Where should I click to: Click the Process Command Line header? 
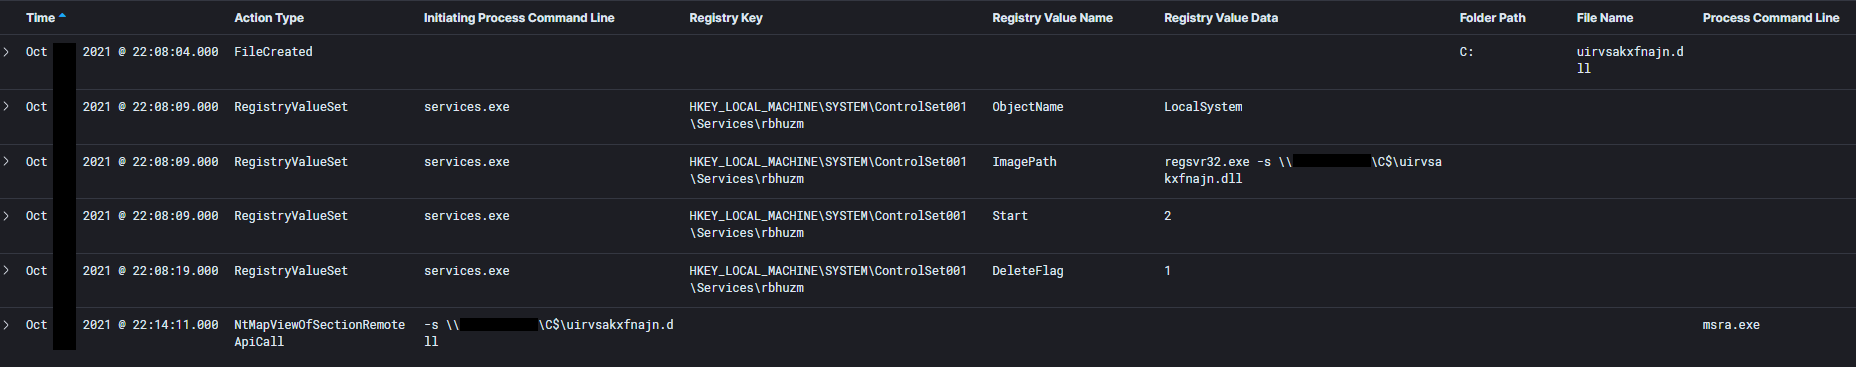click(1771, 18)
